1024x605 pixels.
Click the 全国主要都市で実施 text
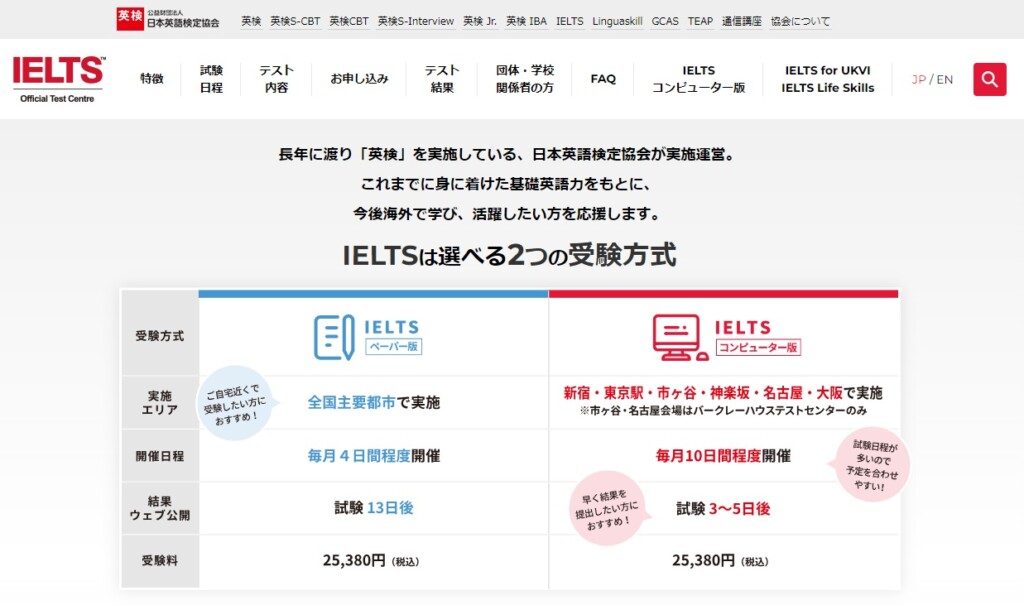[x=374, y=402]
